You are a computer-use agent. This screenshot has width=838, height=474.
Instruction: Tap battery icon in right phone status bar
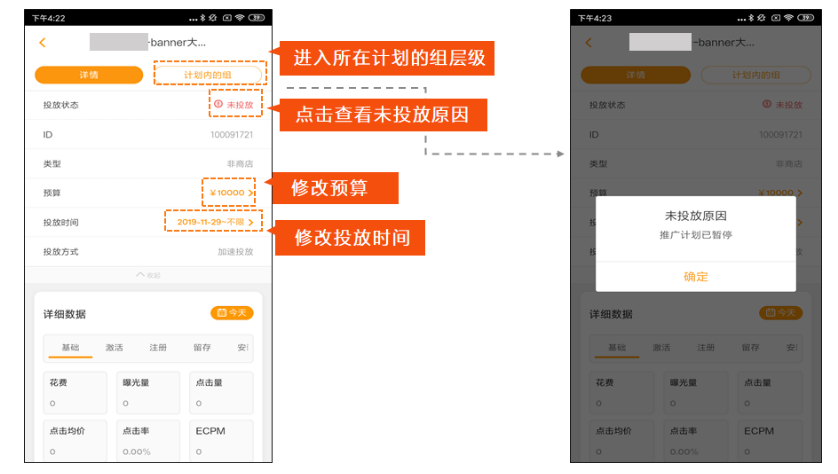point(805,18)
